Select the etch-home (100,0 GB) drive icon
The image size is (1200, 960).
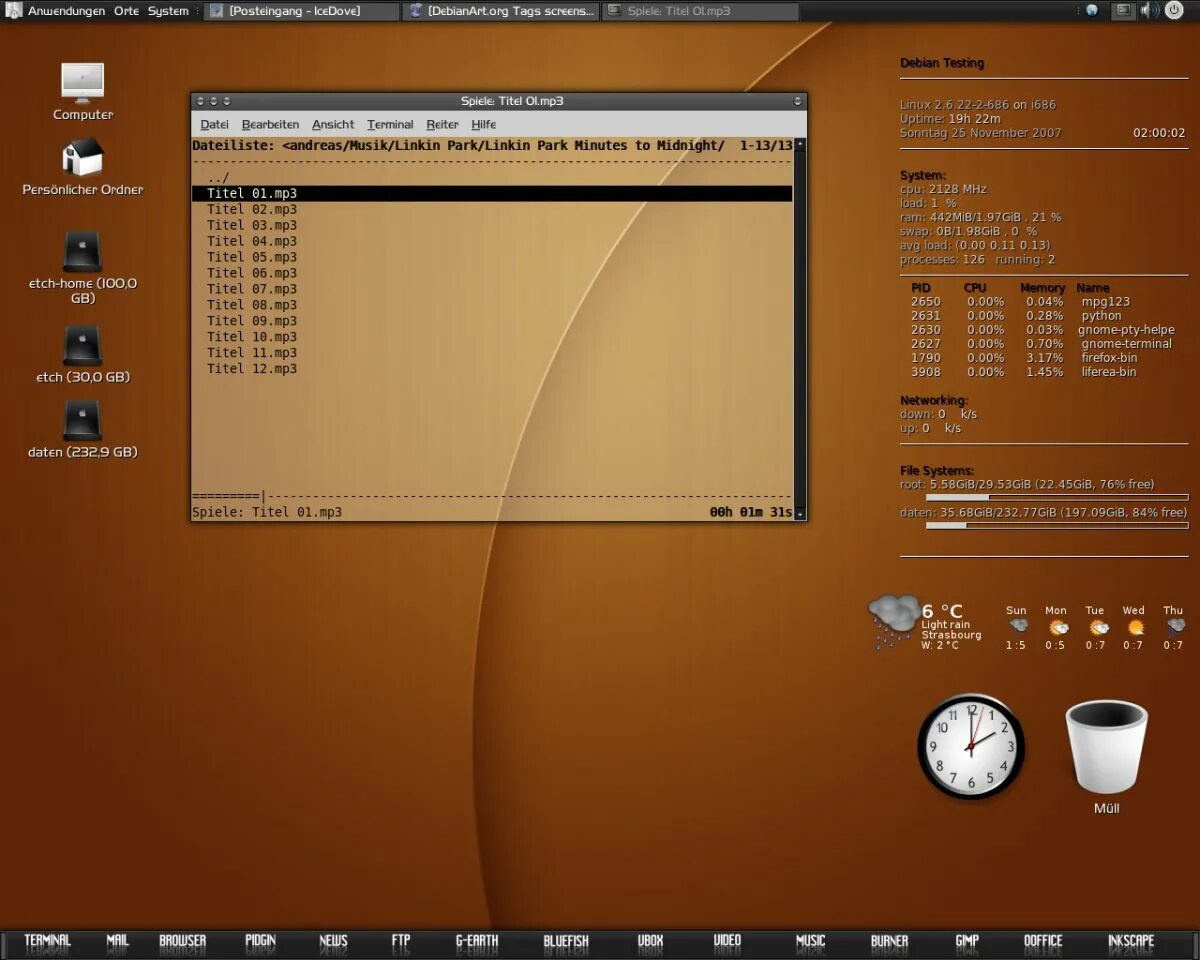click(82, 251)
